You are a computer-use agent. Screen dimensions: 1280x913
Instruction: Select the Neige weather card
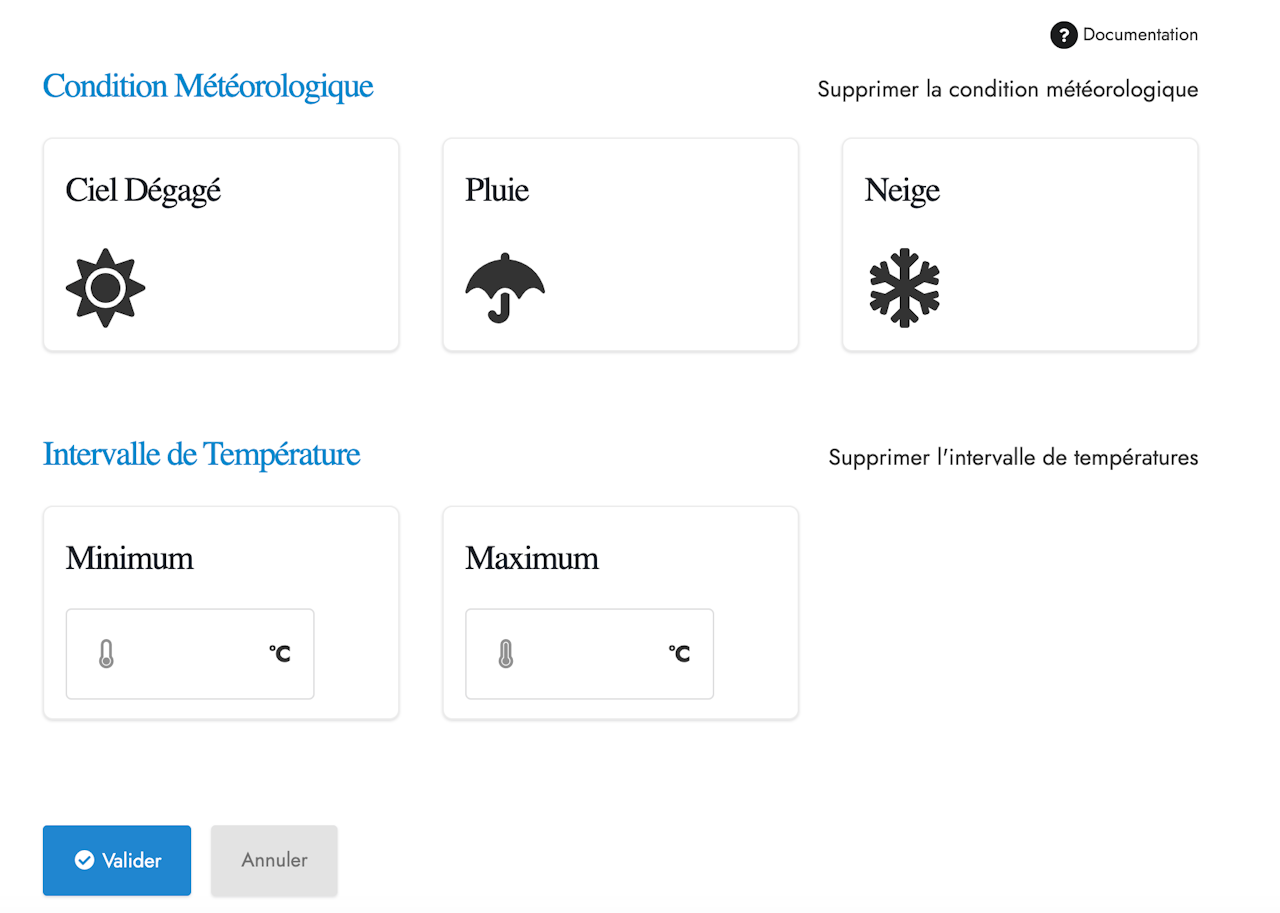pos(1020,245)
